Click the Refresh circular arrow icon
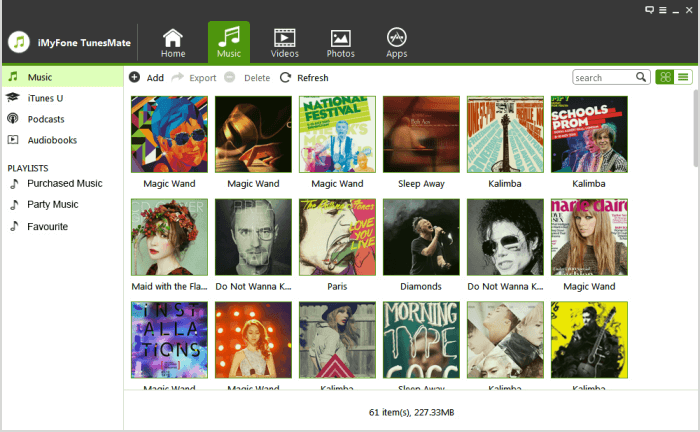Screen dimensions: 700x432 (x=285, y=78)
